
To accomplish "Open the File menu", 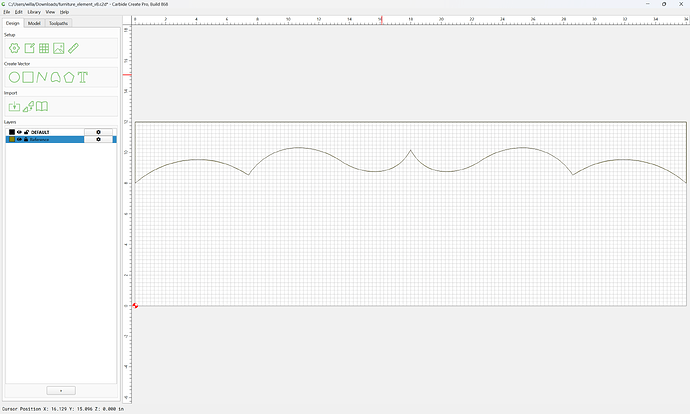I will coord(7,12).
